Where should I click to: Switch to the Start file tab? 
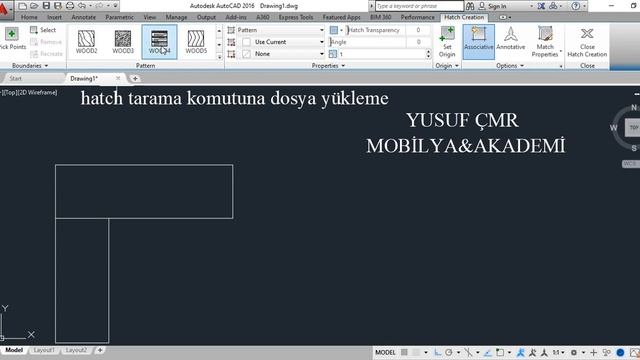click(16, 78)
